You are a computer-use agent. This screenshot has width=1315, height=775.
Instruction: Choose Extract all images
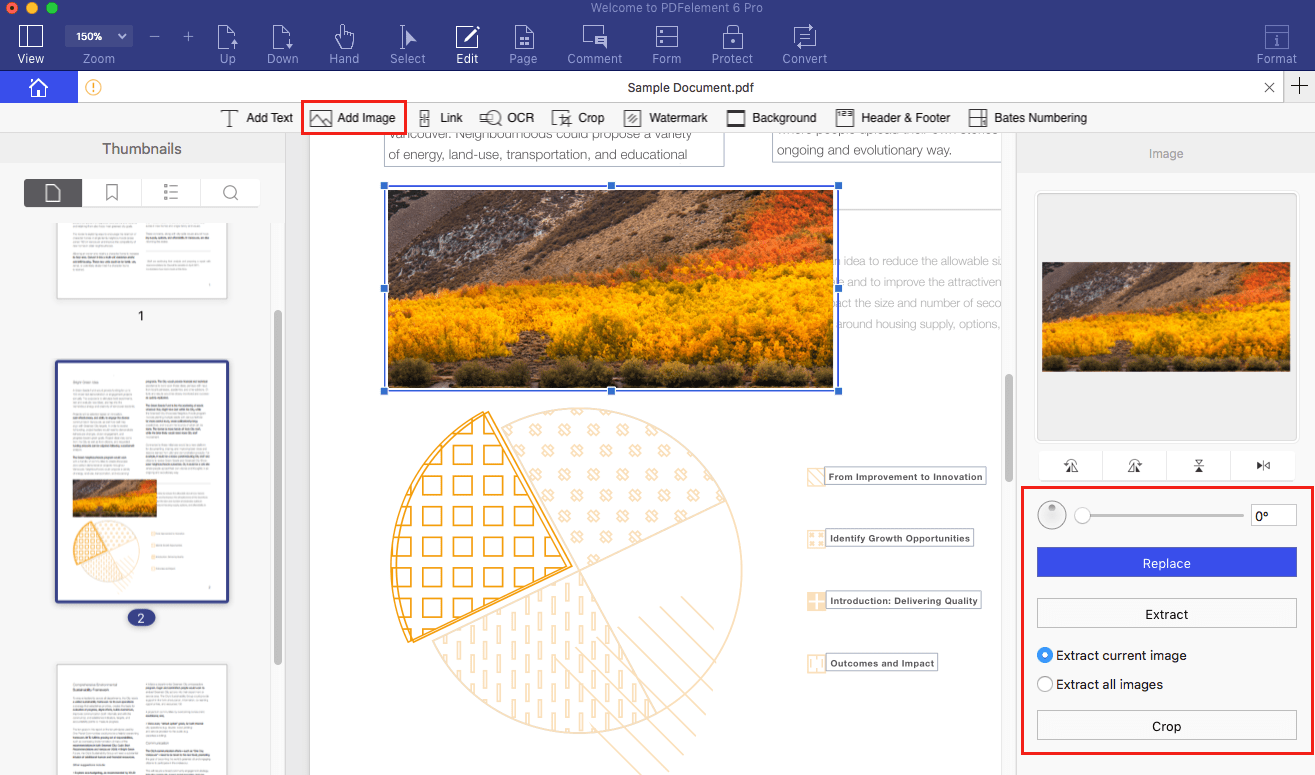pos(1045,684)
